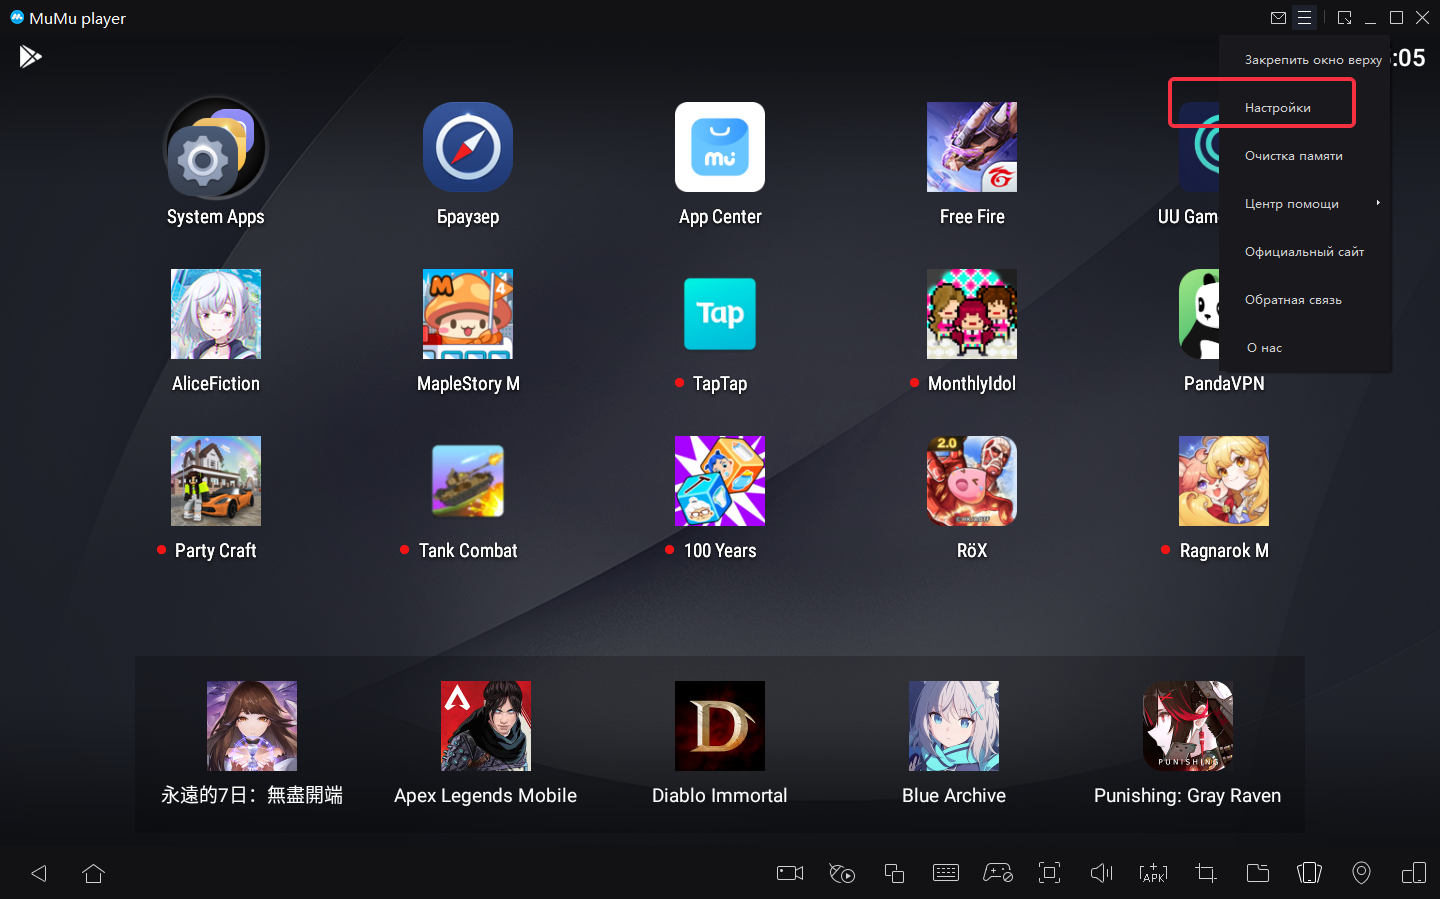Open System Apps folder icon
The height and width of the screenshot is (899, 1440).
[x=215, y=147]
